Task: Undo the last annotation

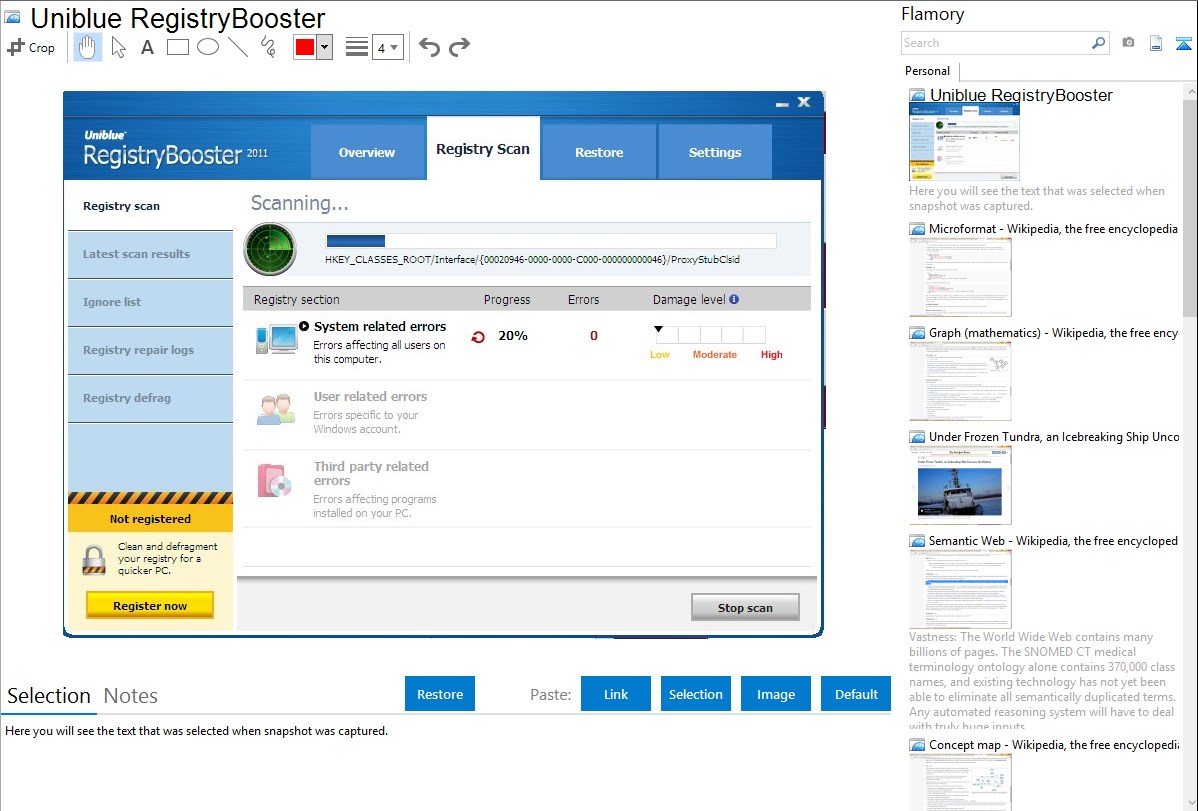Action: point(429,47)
